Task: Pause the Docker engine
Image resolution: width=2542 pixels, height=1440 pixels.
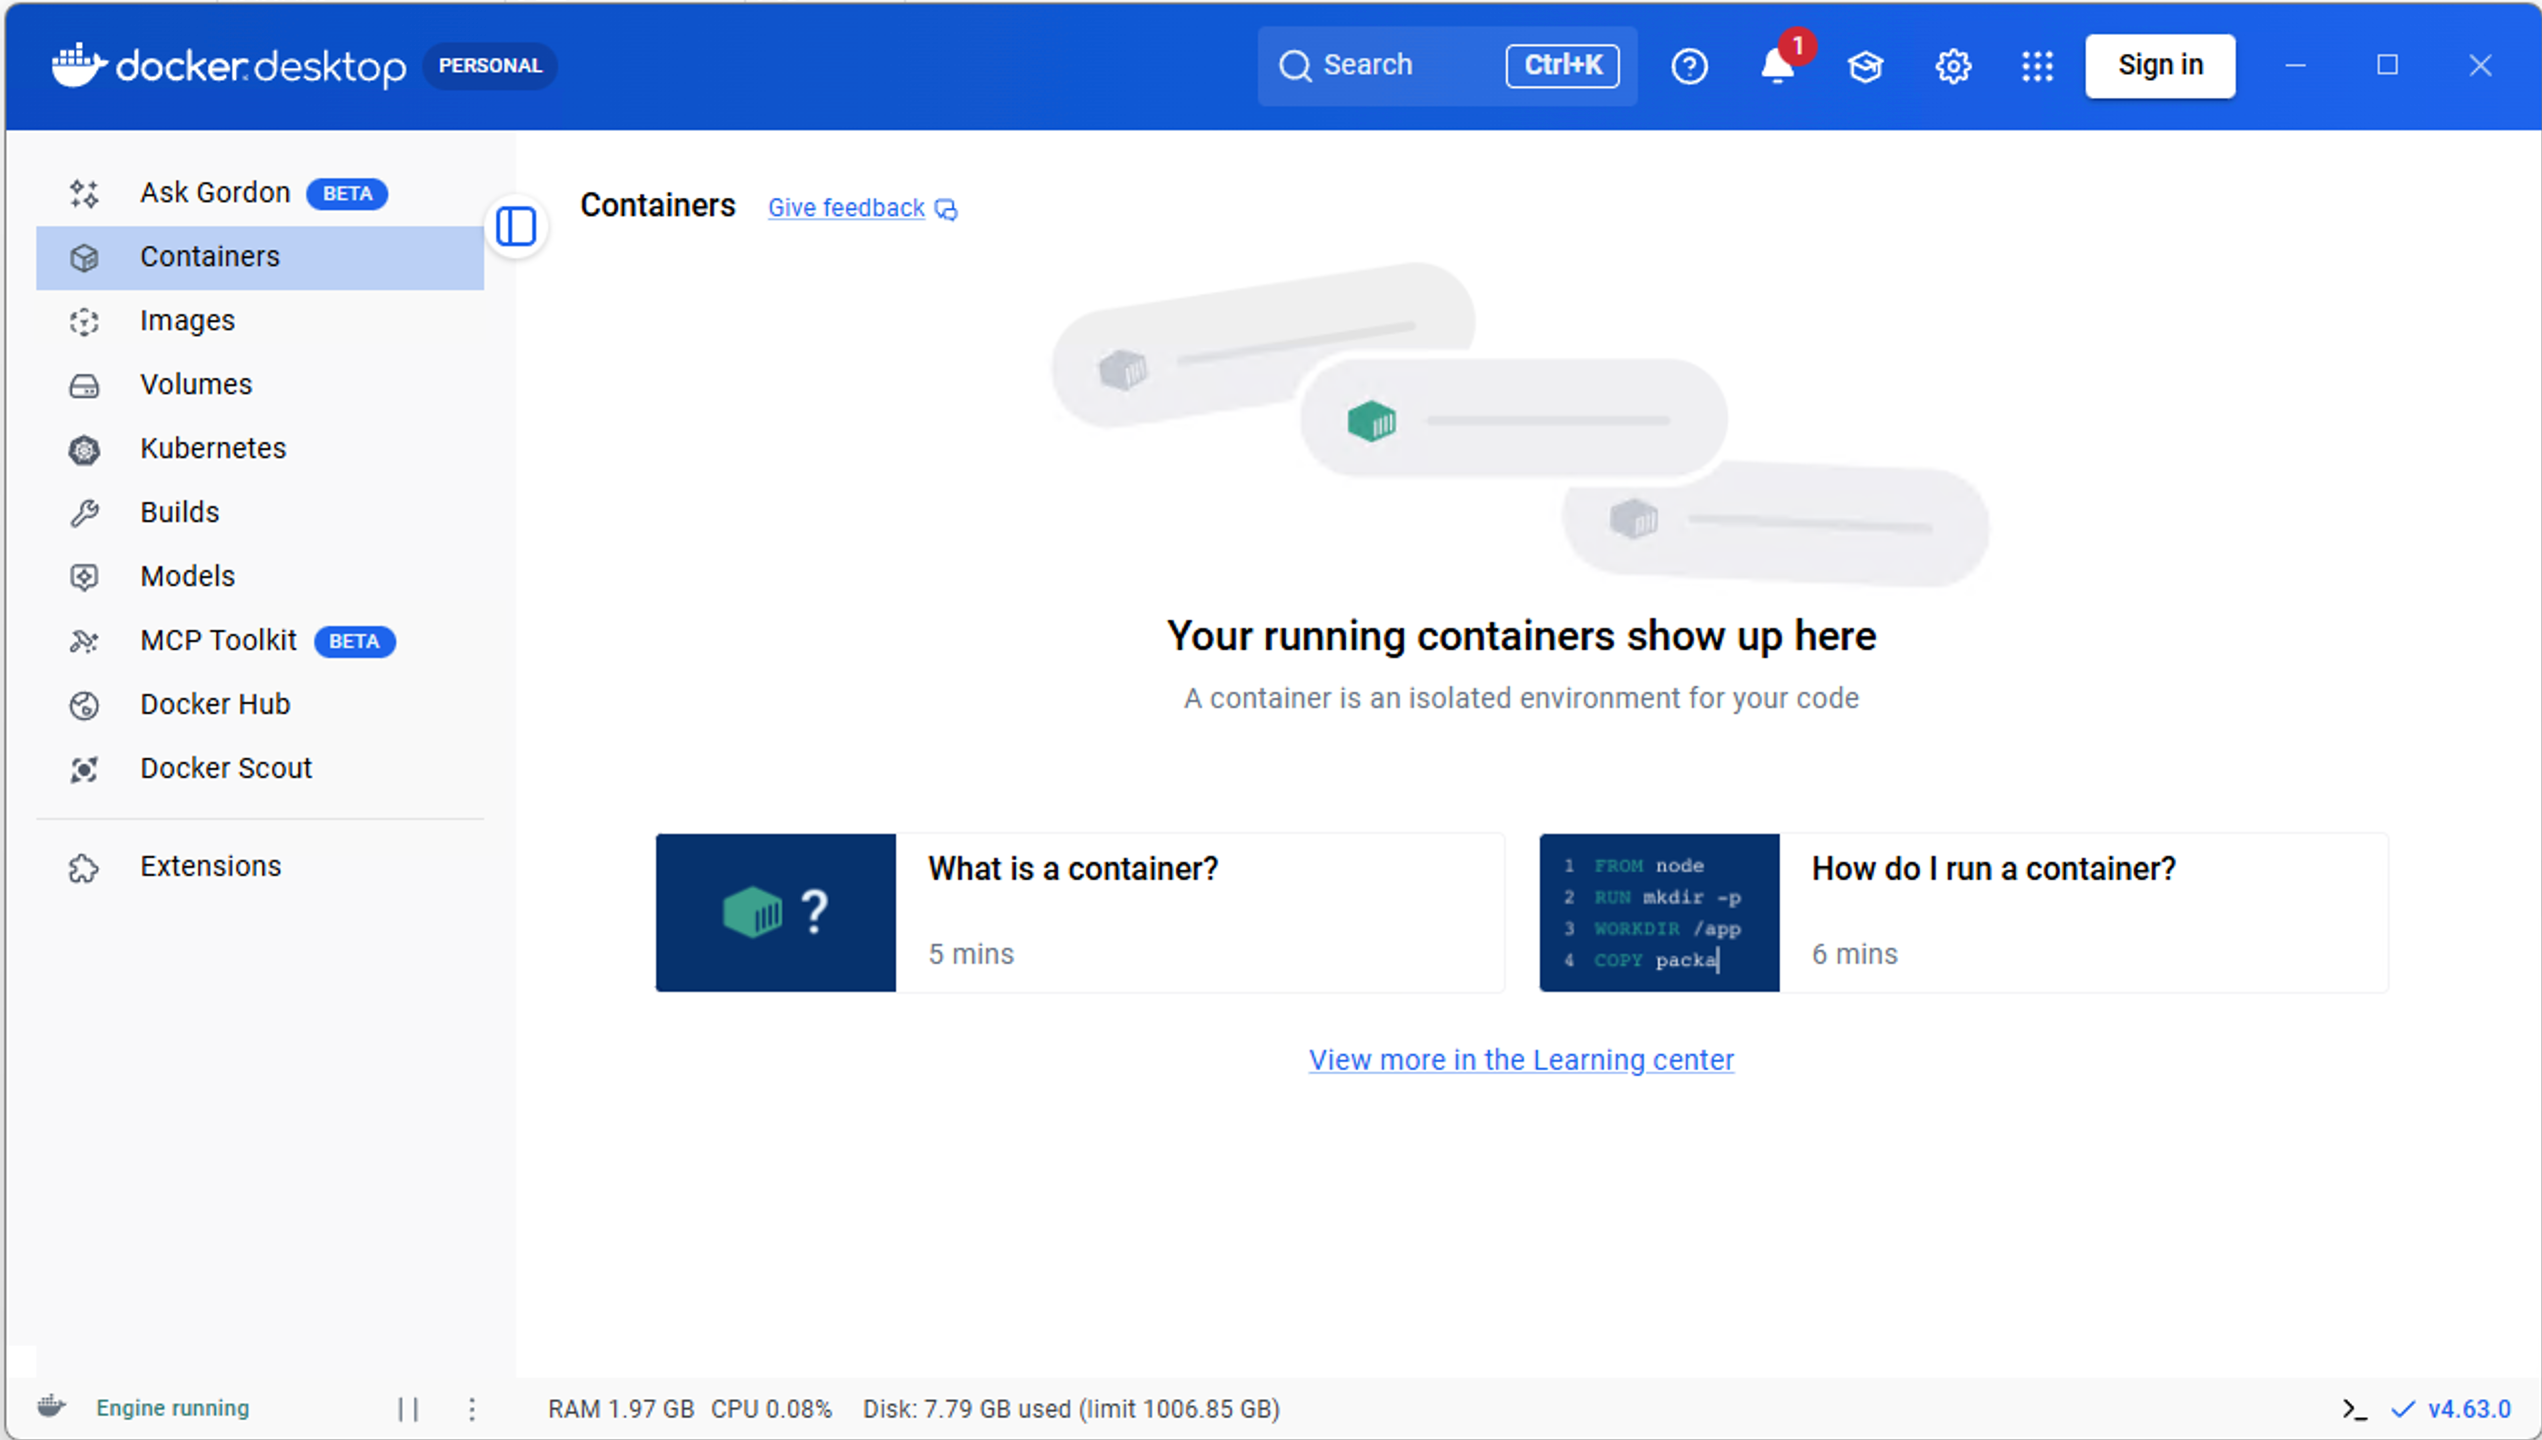Action: [408, 1408]
